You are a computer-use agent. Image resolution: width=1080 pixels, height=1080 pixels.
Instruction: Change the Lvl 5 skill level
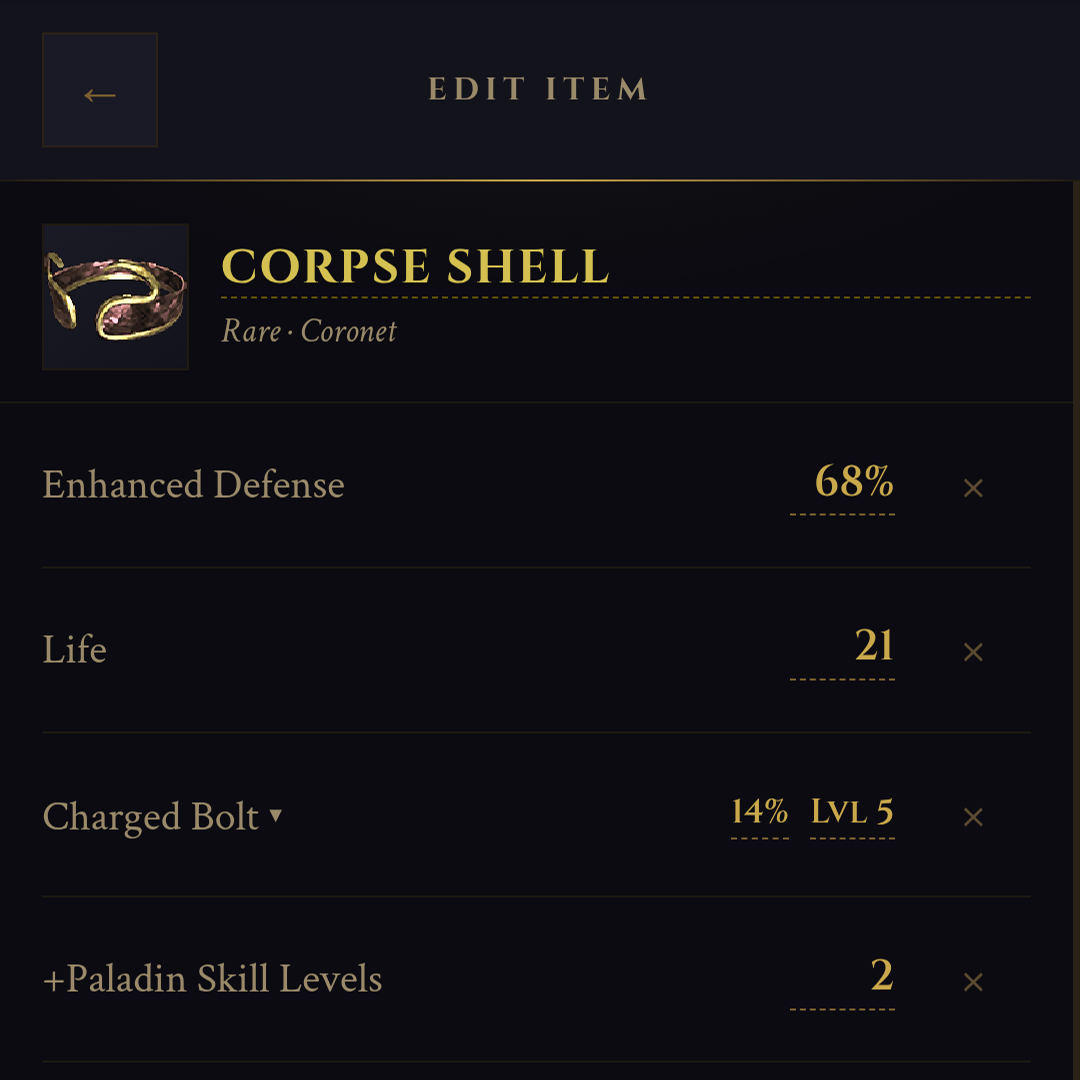852,811
